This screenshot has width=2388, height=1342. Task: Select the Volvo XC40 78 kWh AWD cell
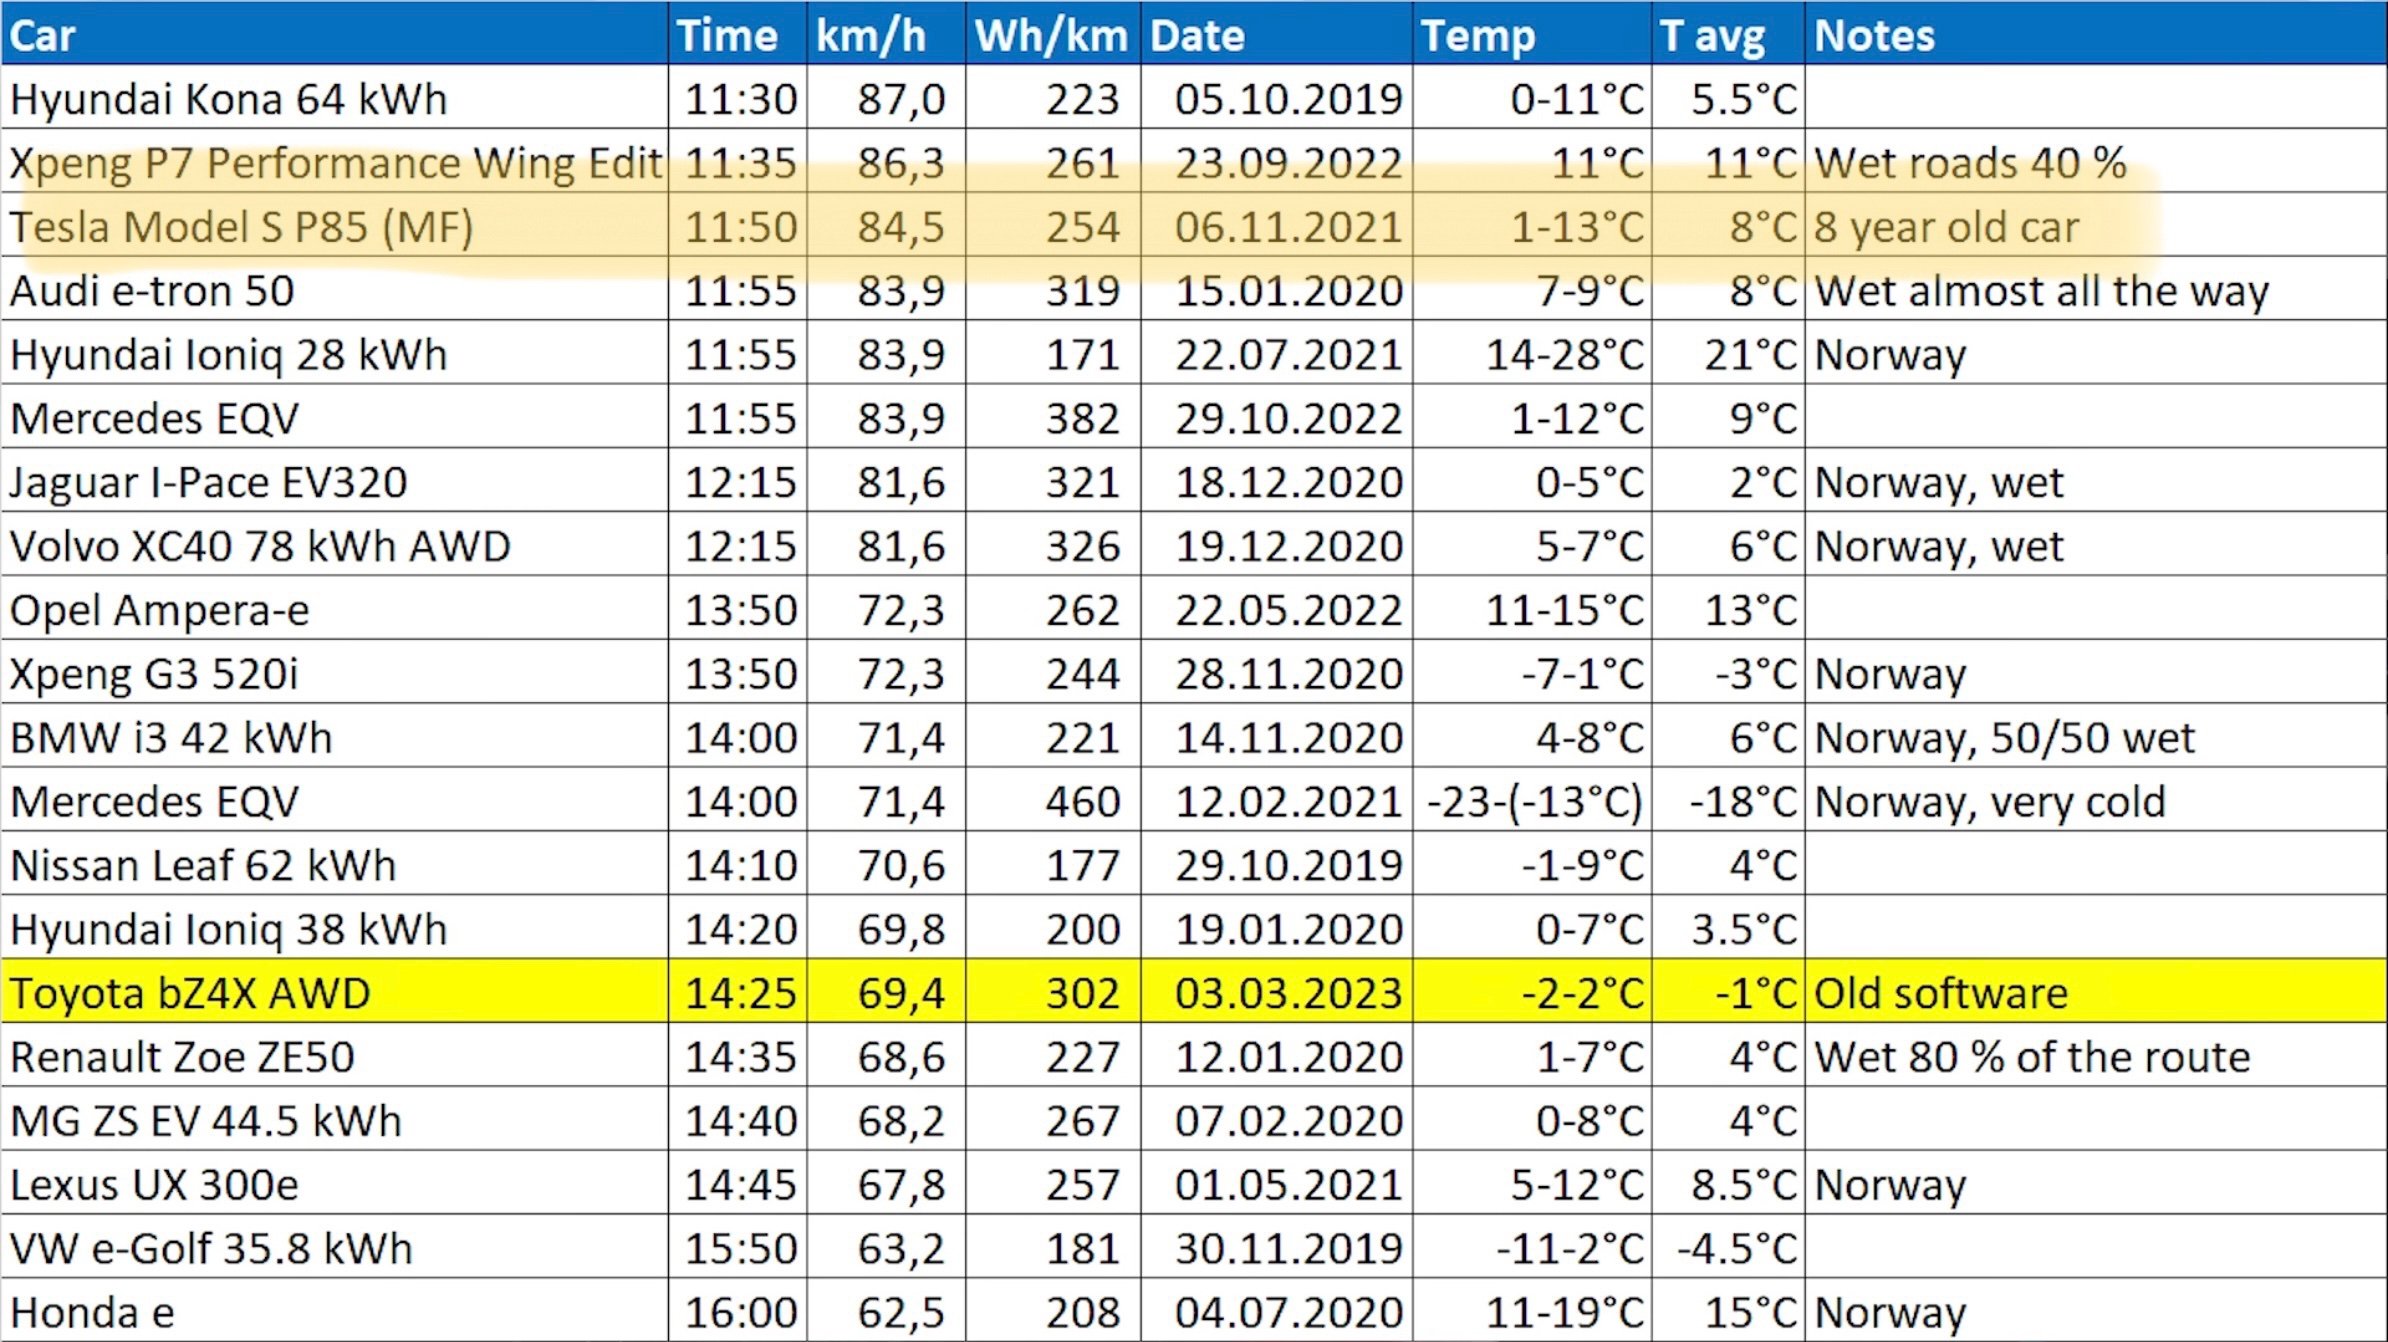click(335, 545)
